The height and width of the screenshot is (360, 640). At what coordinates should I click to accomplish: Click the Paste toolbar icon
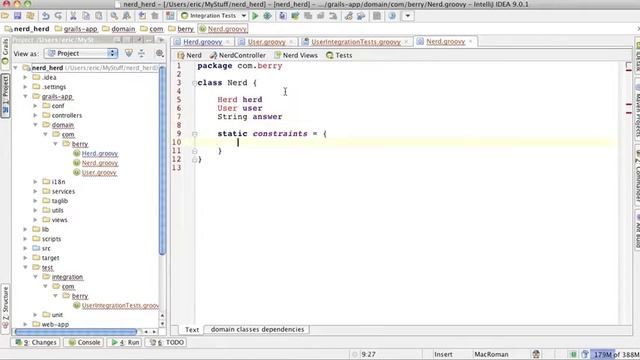pos(98,16)
